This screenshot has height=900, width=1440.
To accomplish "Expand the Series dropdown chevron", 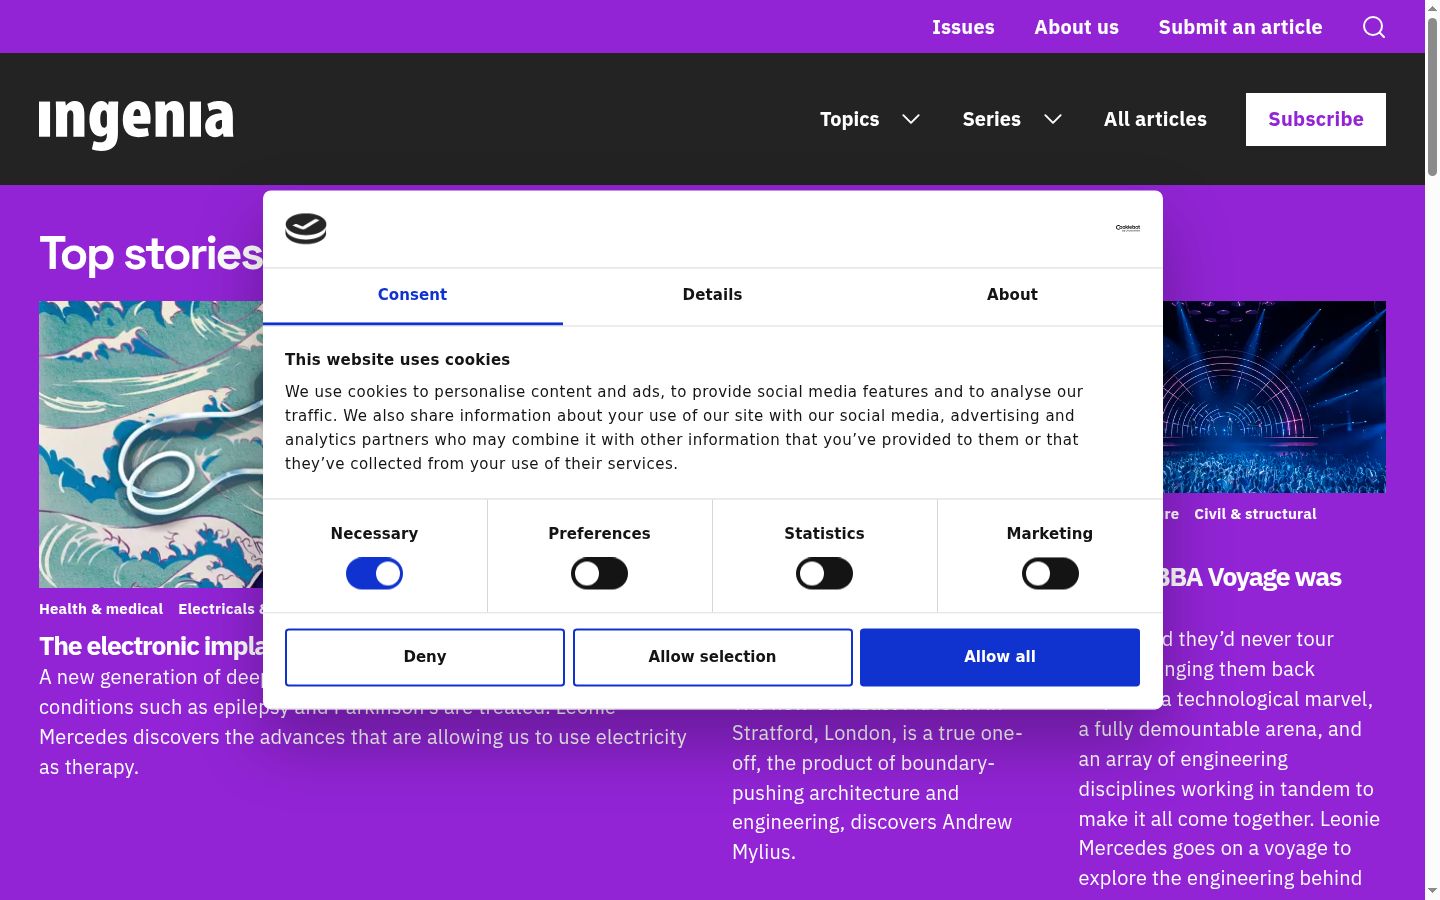I will tap(1053, 119).
